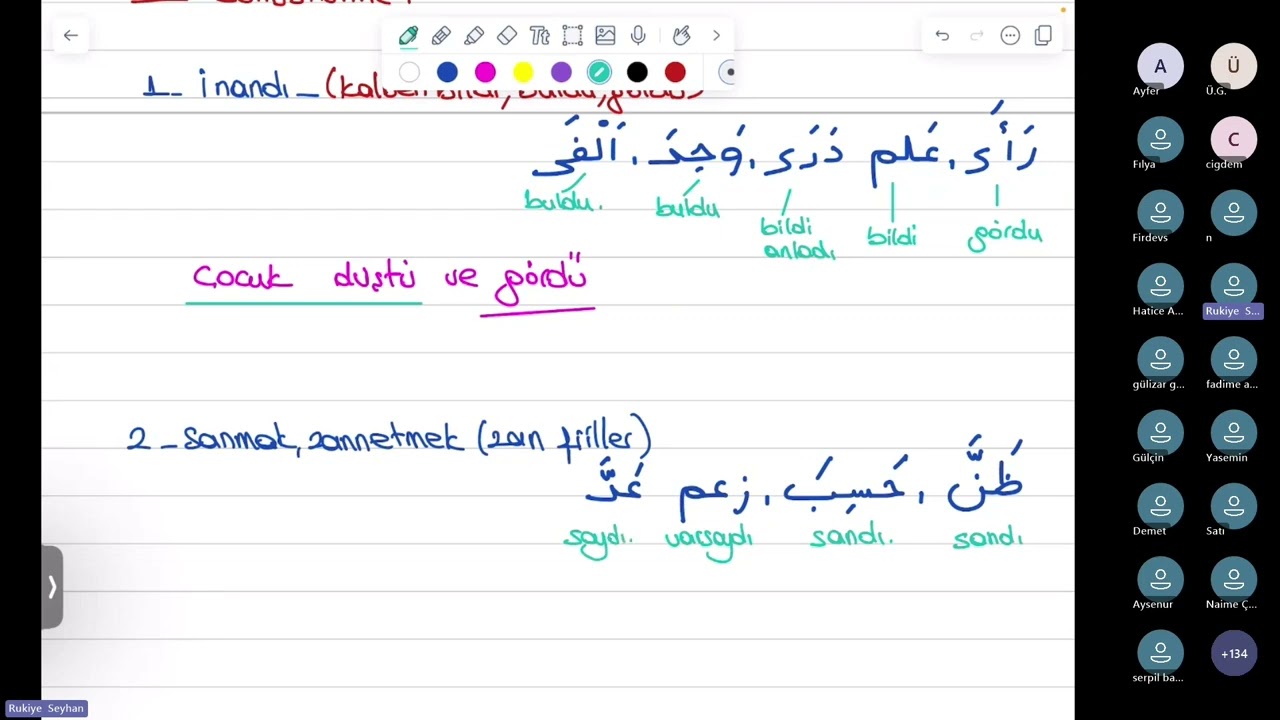The width and height of the screenshot is (1280, 720).
Task: Choose the yellow color swatch
Action: coord(523,72)
